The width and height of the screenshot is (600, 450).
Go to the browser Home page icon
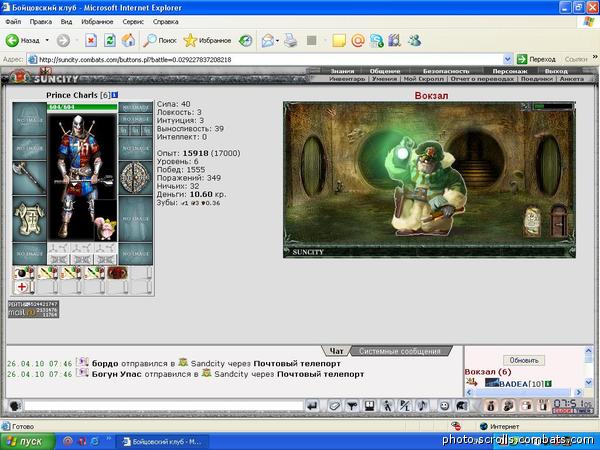pos(129,40)
